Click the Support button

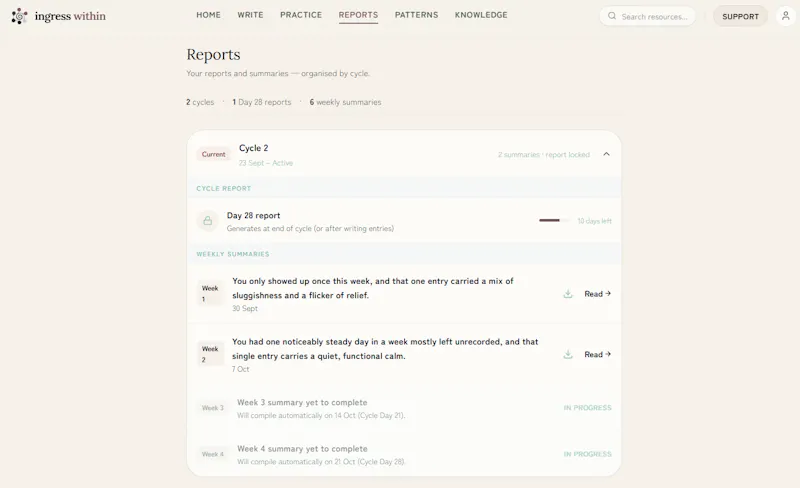tap(740, 16)
